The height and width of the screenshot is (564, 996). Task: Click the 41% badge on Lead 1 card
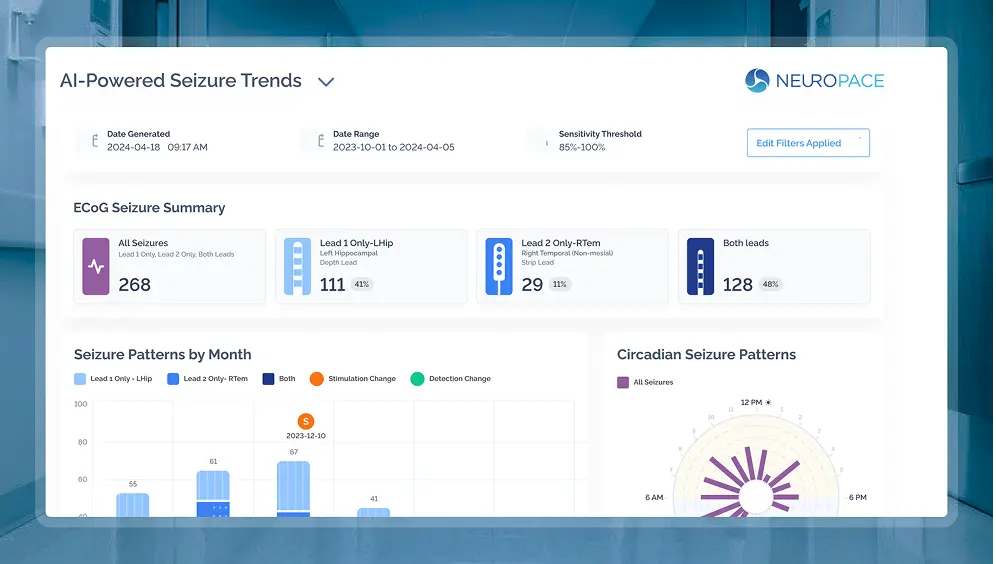pos(361,285)
